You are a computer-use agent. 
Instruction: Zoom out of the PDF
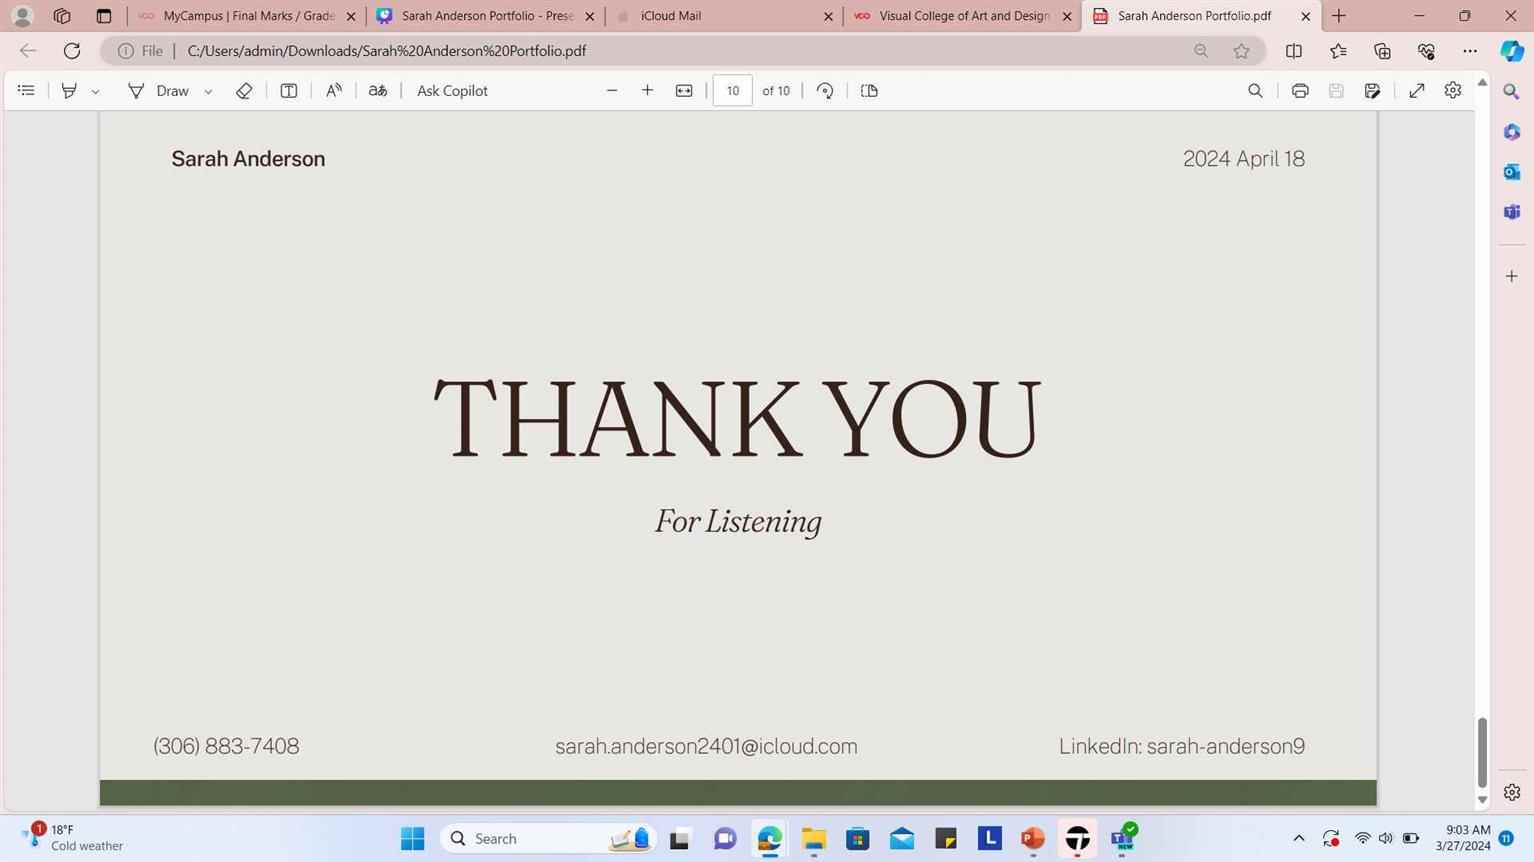pyautogui.click(x=612, y=91)
